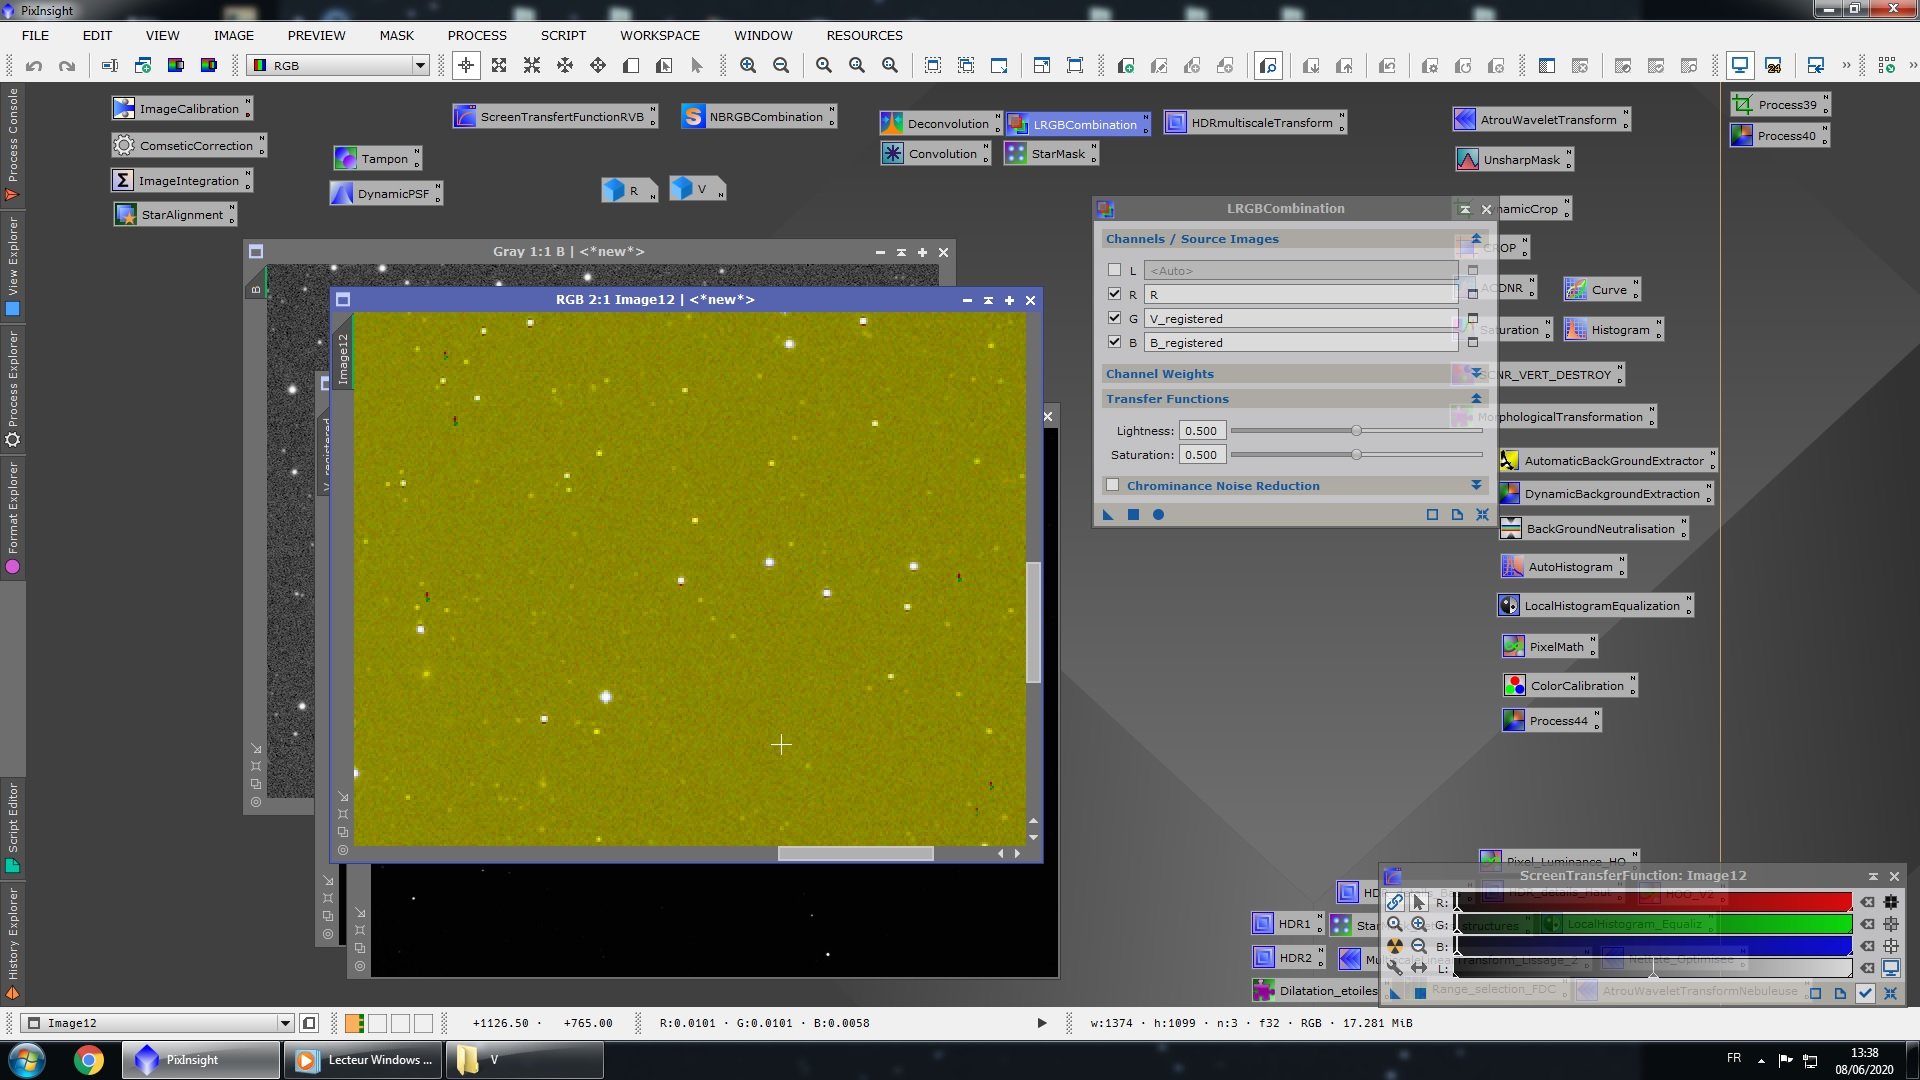Open the SCRIPT menu
Screen dimensions: 1920x1080
[x=563, y=35]
